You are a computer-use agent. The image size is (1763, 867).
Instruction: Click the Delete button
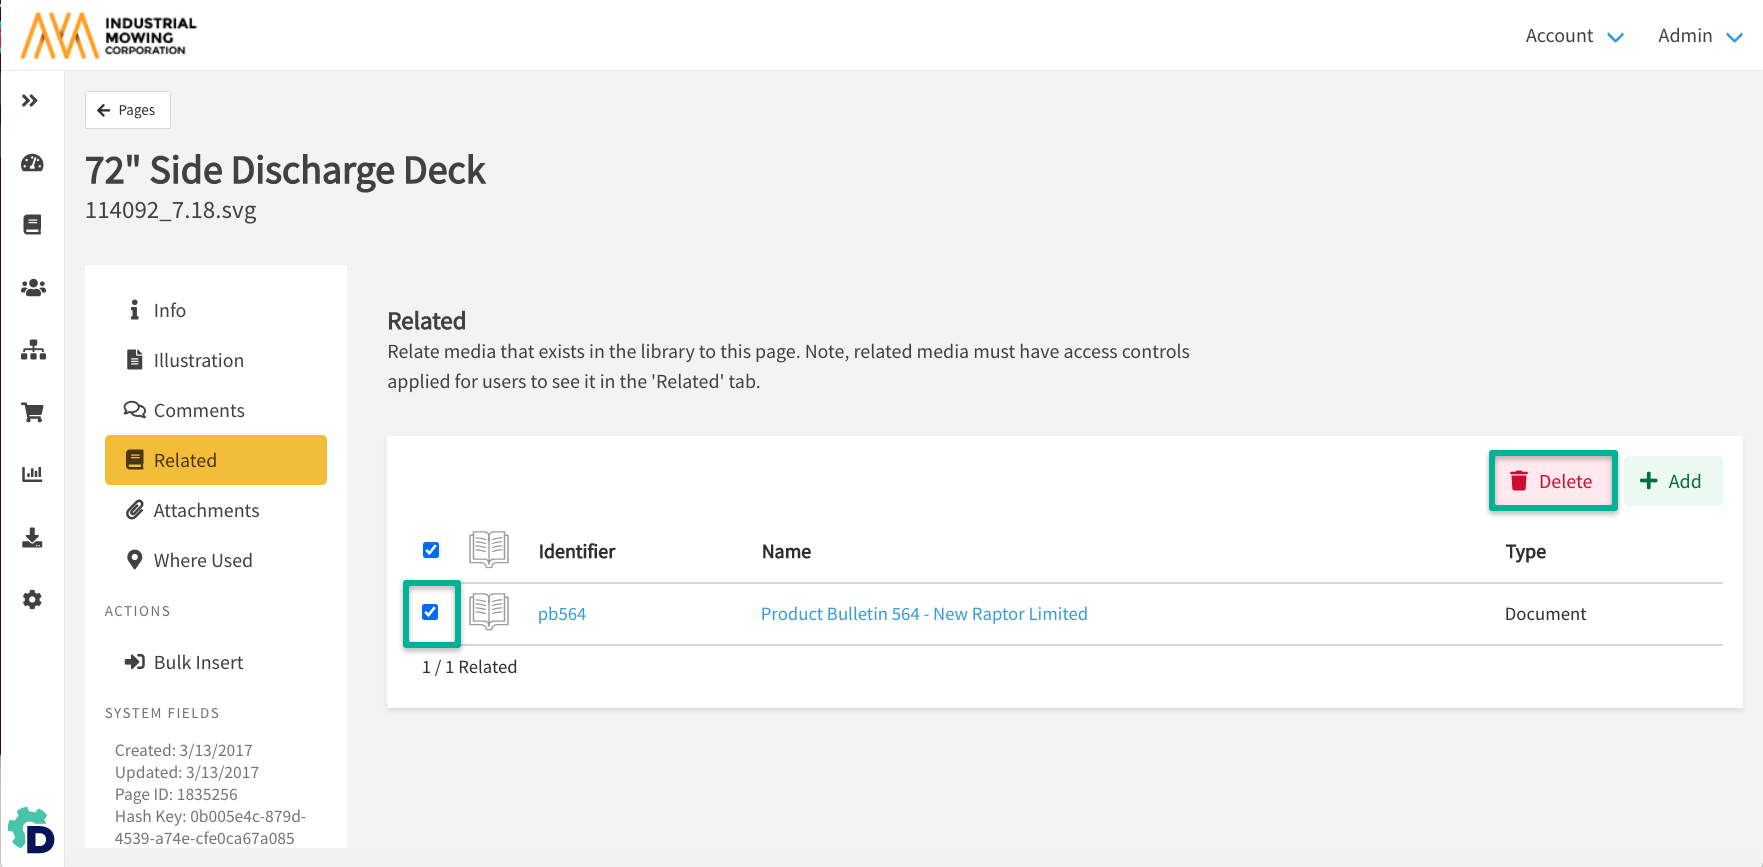click(1552, 481)
